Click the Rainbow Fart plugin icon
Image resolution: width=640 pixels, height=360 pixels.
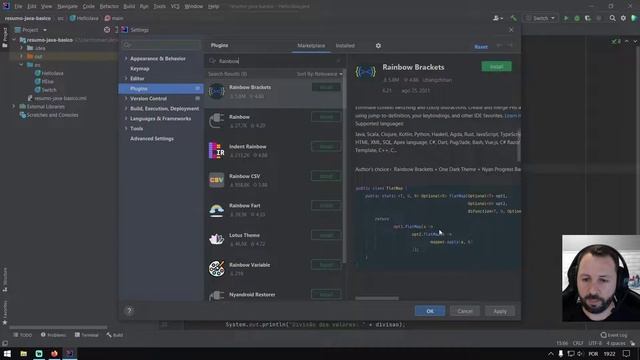point(216,210)
